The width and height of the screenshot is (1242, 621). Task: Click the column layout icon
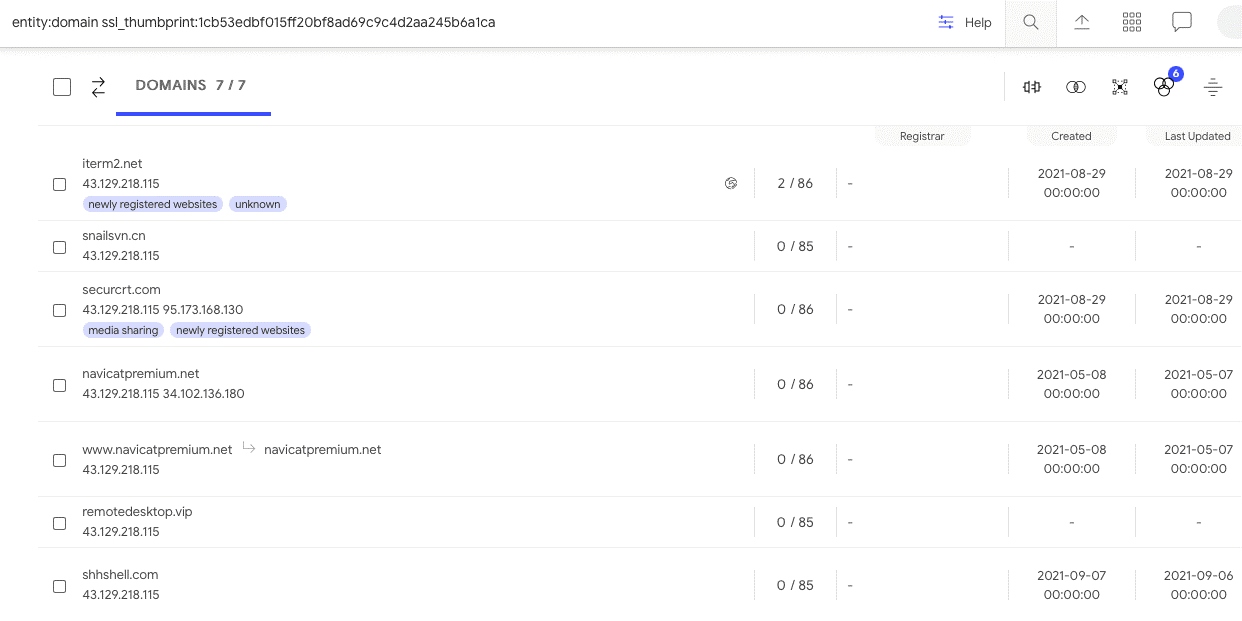point(1032,87)
